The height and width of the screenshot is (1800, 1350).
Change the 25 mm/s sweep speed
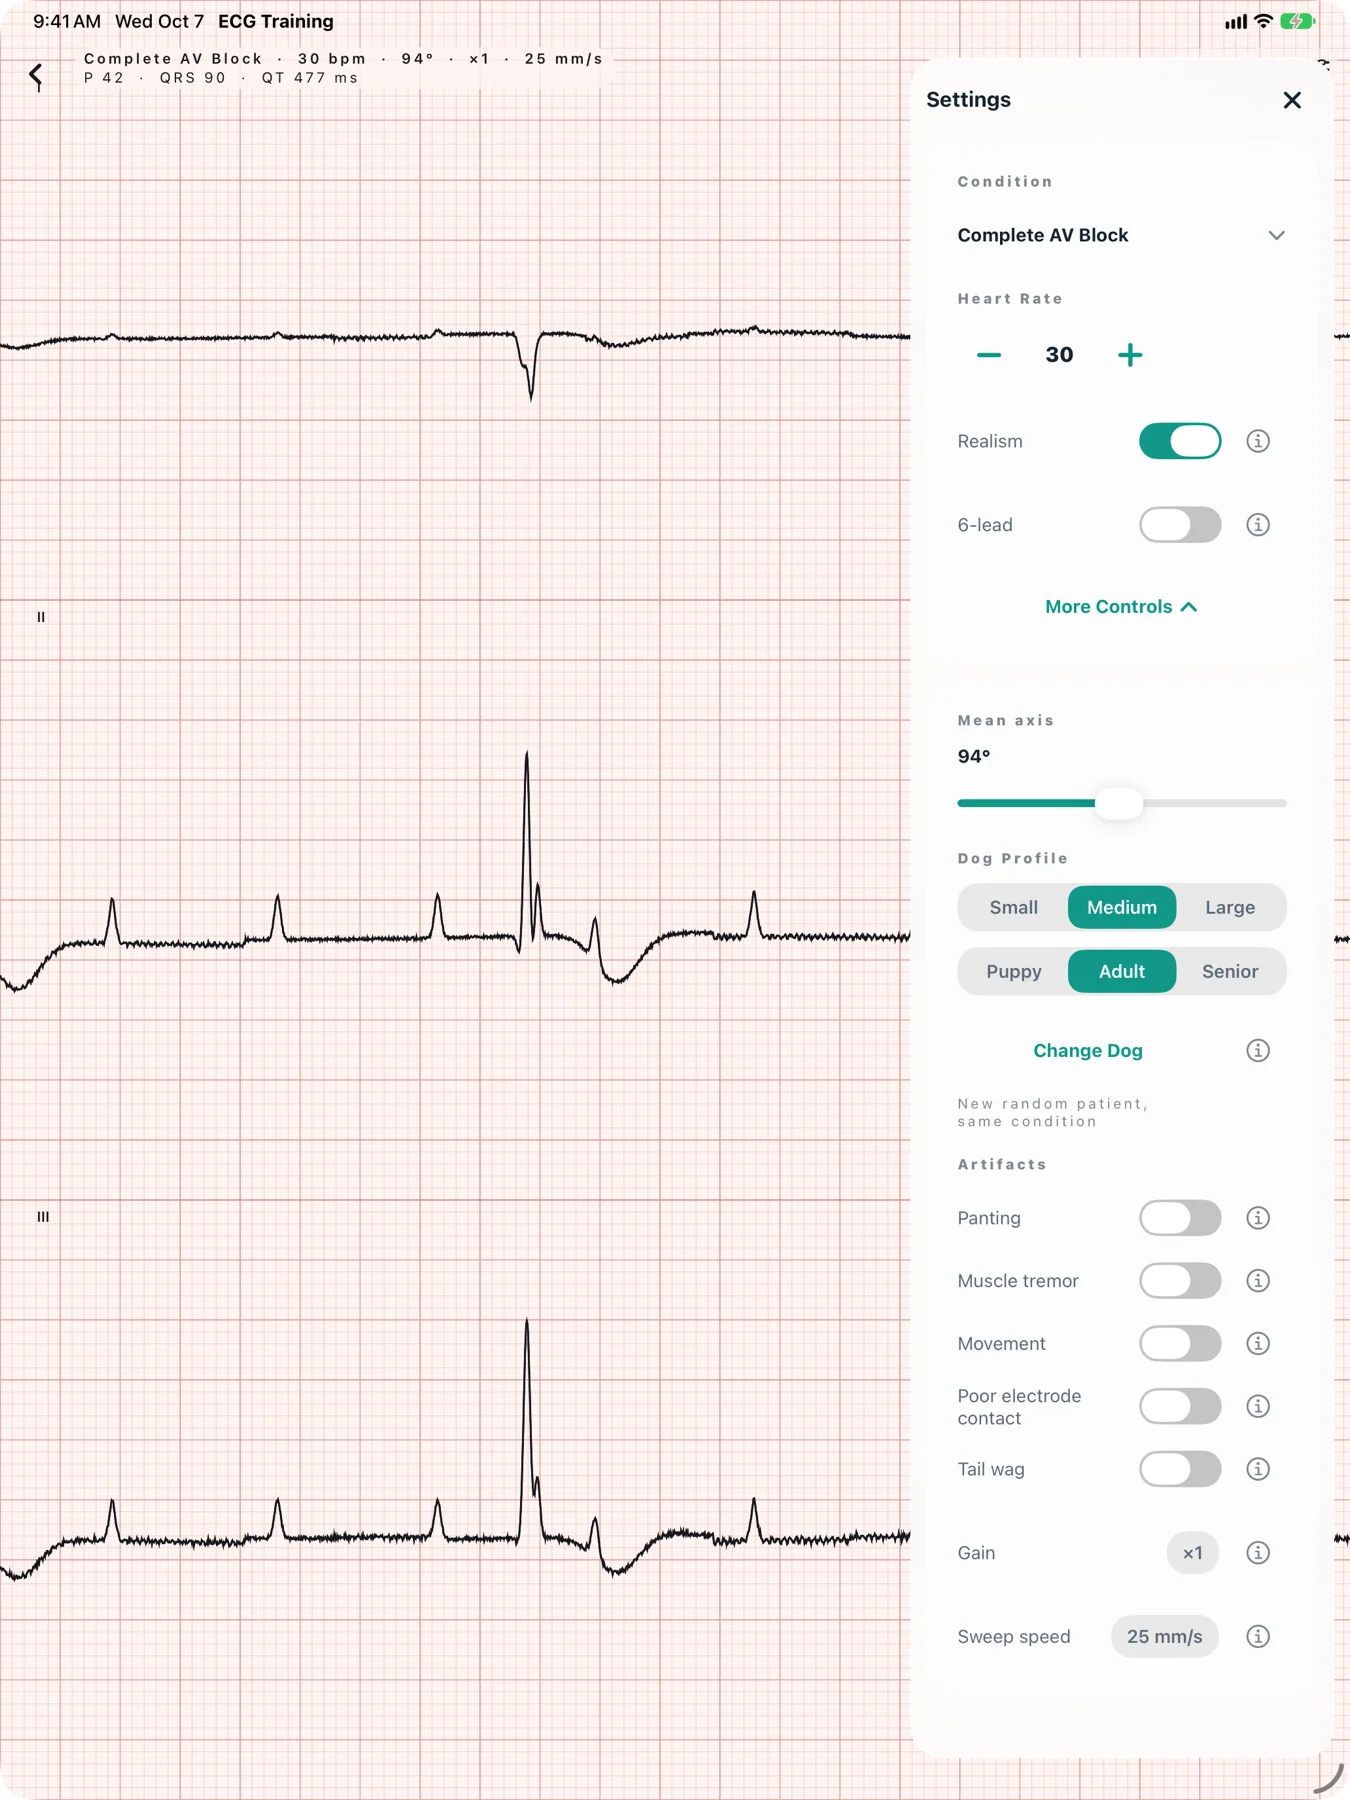(x=1164, y=1637)
